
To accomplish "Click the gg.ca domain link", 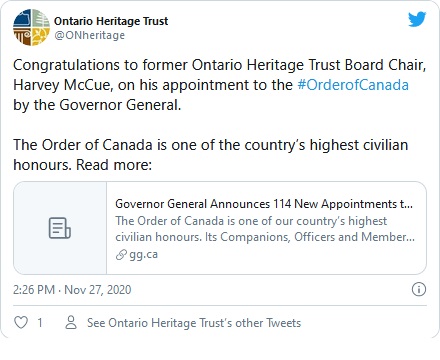I will click(144, 254).
